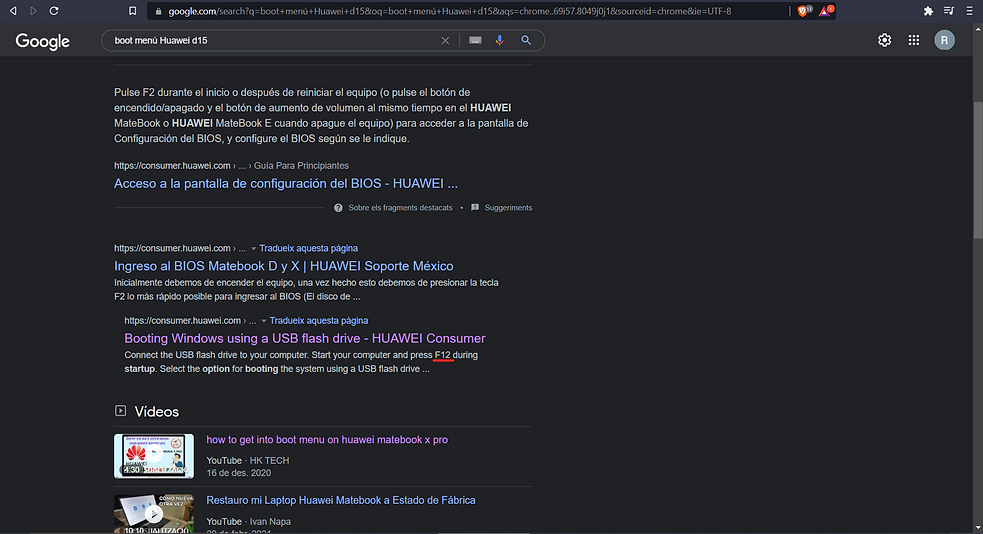Open the on-screen keyboard input tool
Image resolution: width=983 pixels, height=534 pixels.
pyautogui.click(x=475, y=40)
